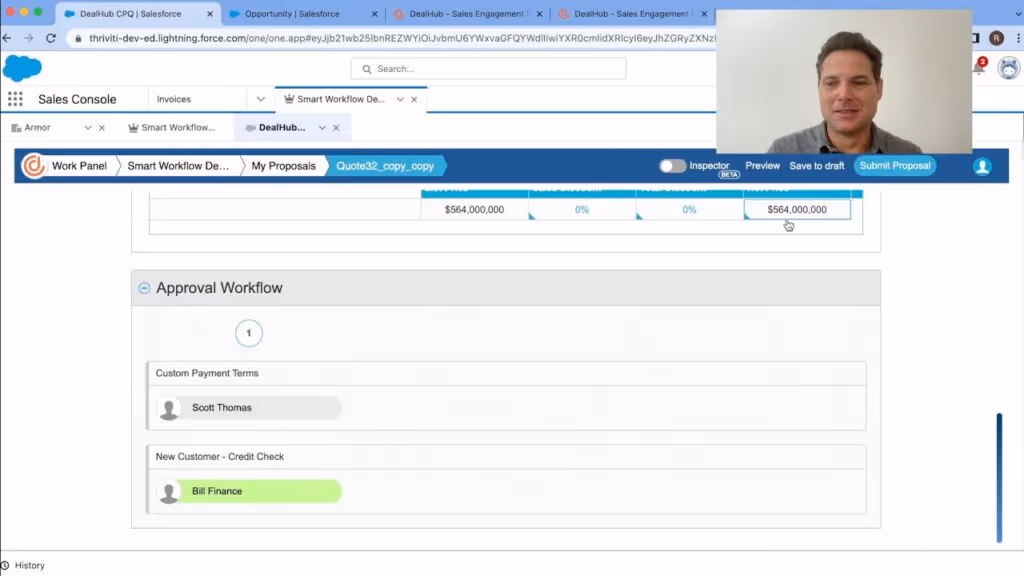Click the browser forward arrow

click(x=29, y=38)
